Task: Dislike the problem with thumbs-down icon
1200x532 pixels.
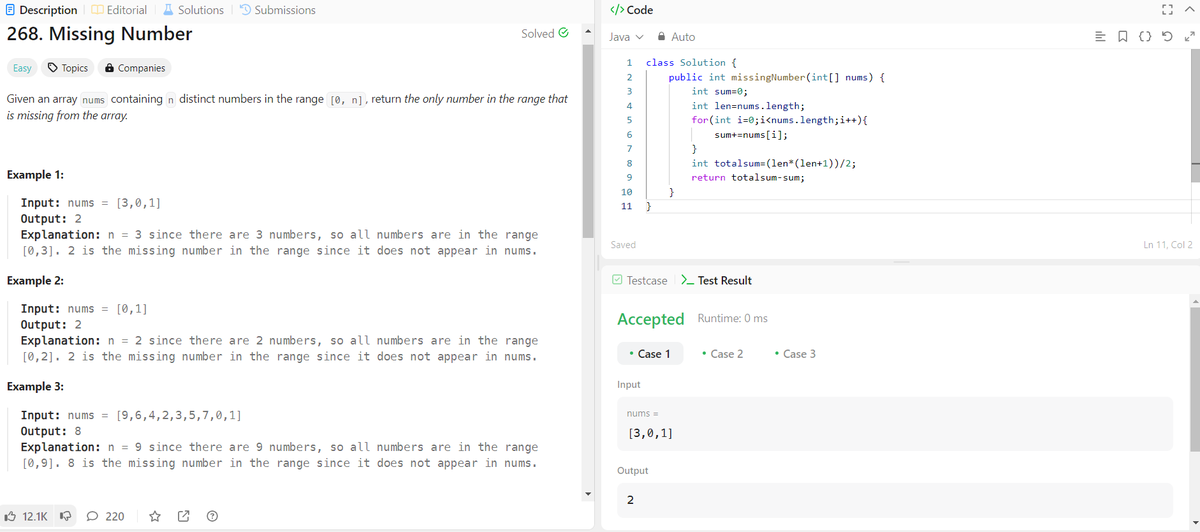Action: [65, 517]
